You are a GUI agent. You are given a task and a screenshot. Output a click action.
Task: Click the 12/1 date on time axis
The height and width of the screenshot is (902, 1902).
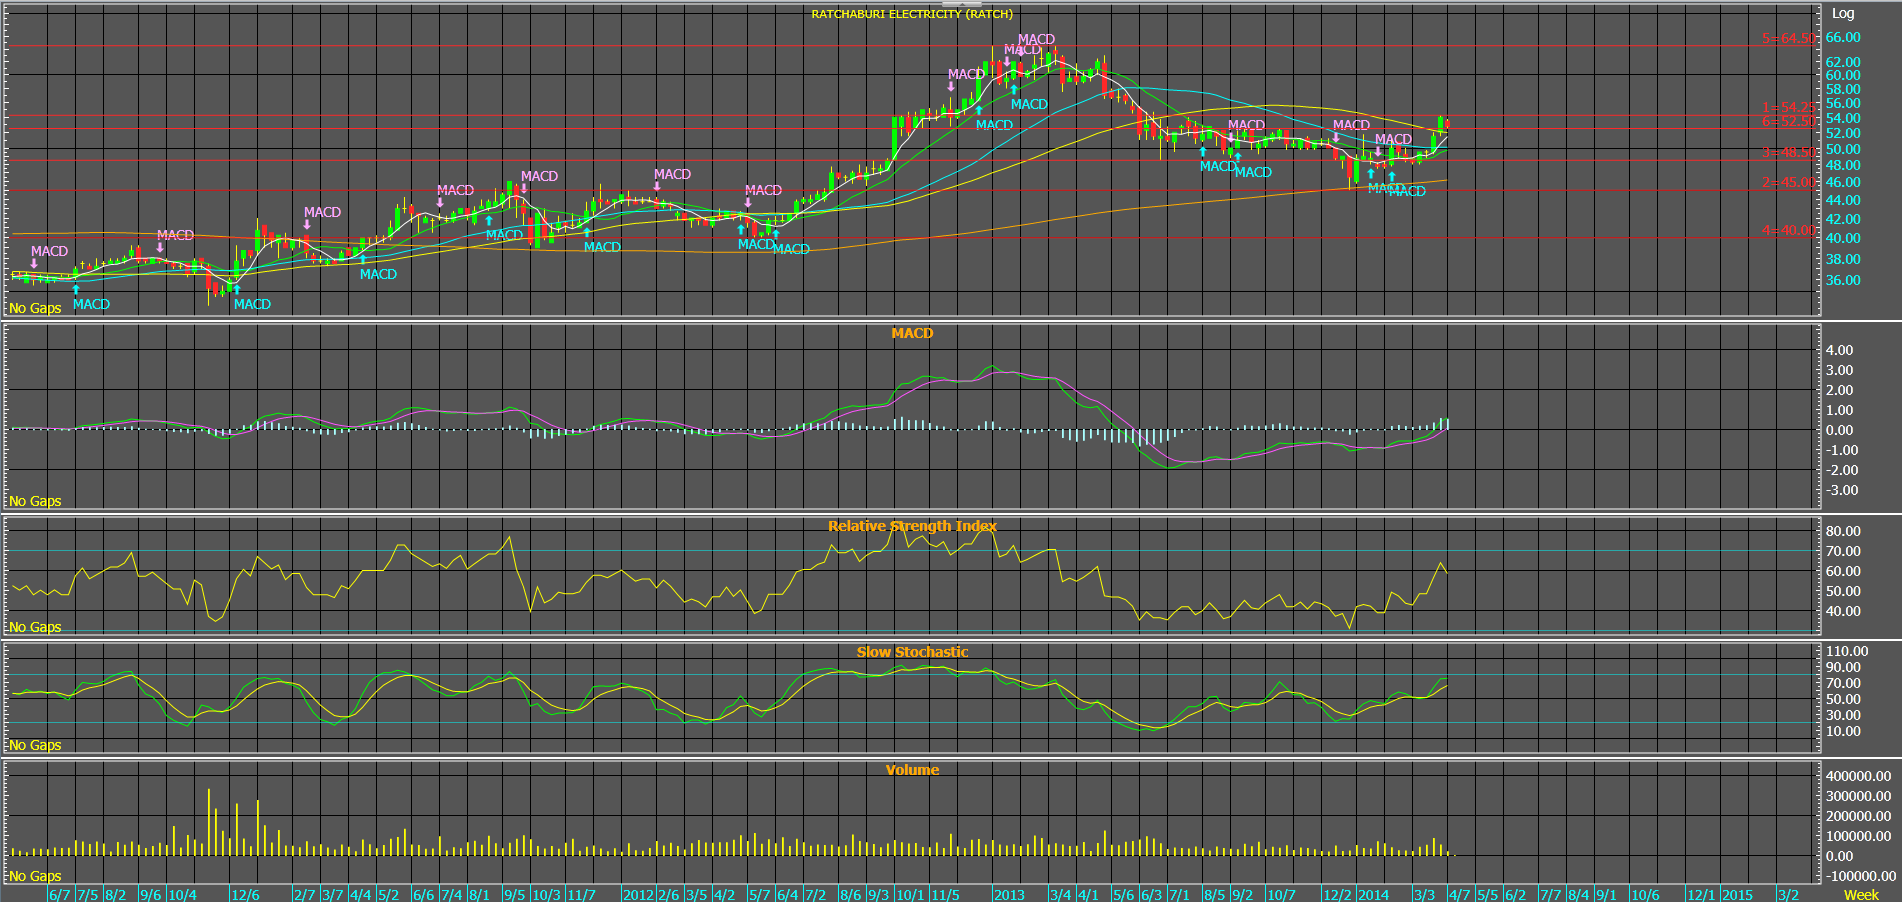point(1701,895)
